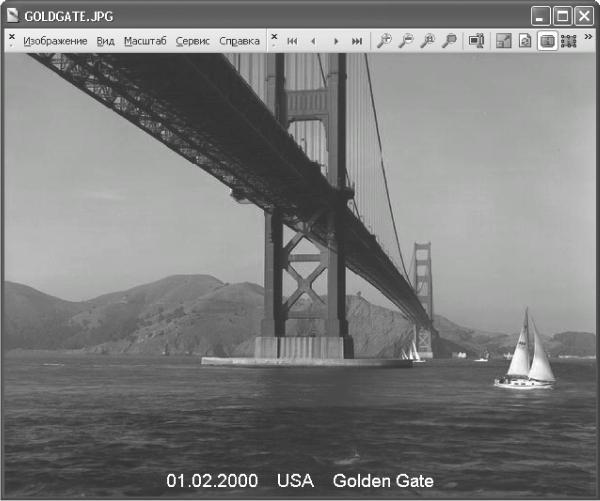Open the Справка menu
600x501 pixels.
click(240, 41)
